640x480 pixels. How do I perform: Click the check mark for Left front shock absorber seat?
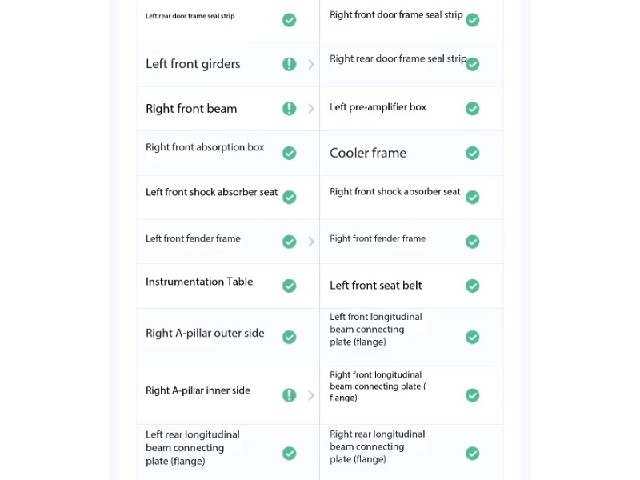[x=289, y=197]
